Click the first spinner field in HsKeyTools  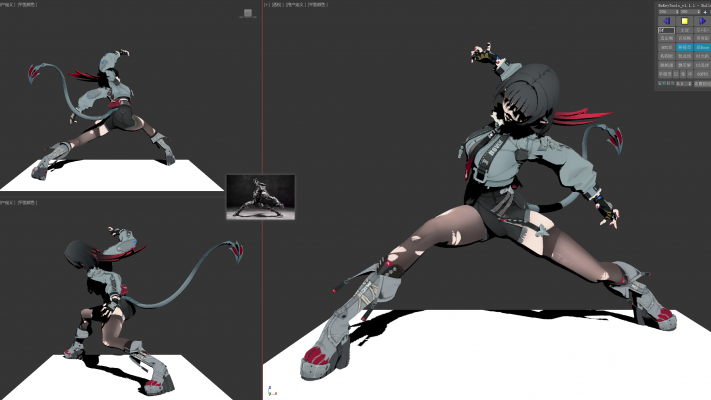pos(664,12)
